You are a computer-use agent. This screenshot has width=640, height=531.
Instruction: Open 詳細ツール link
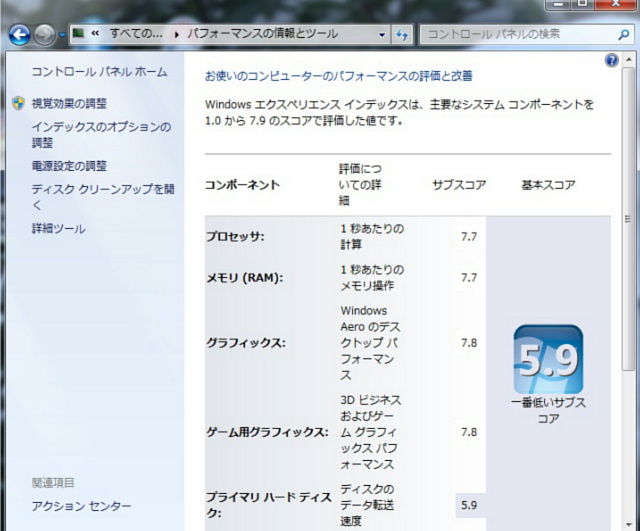59,228
